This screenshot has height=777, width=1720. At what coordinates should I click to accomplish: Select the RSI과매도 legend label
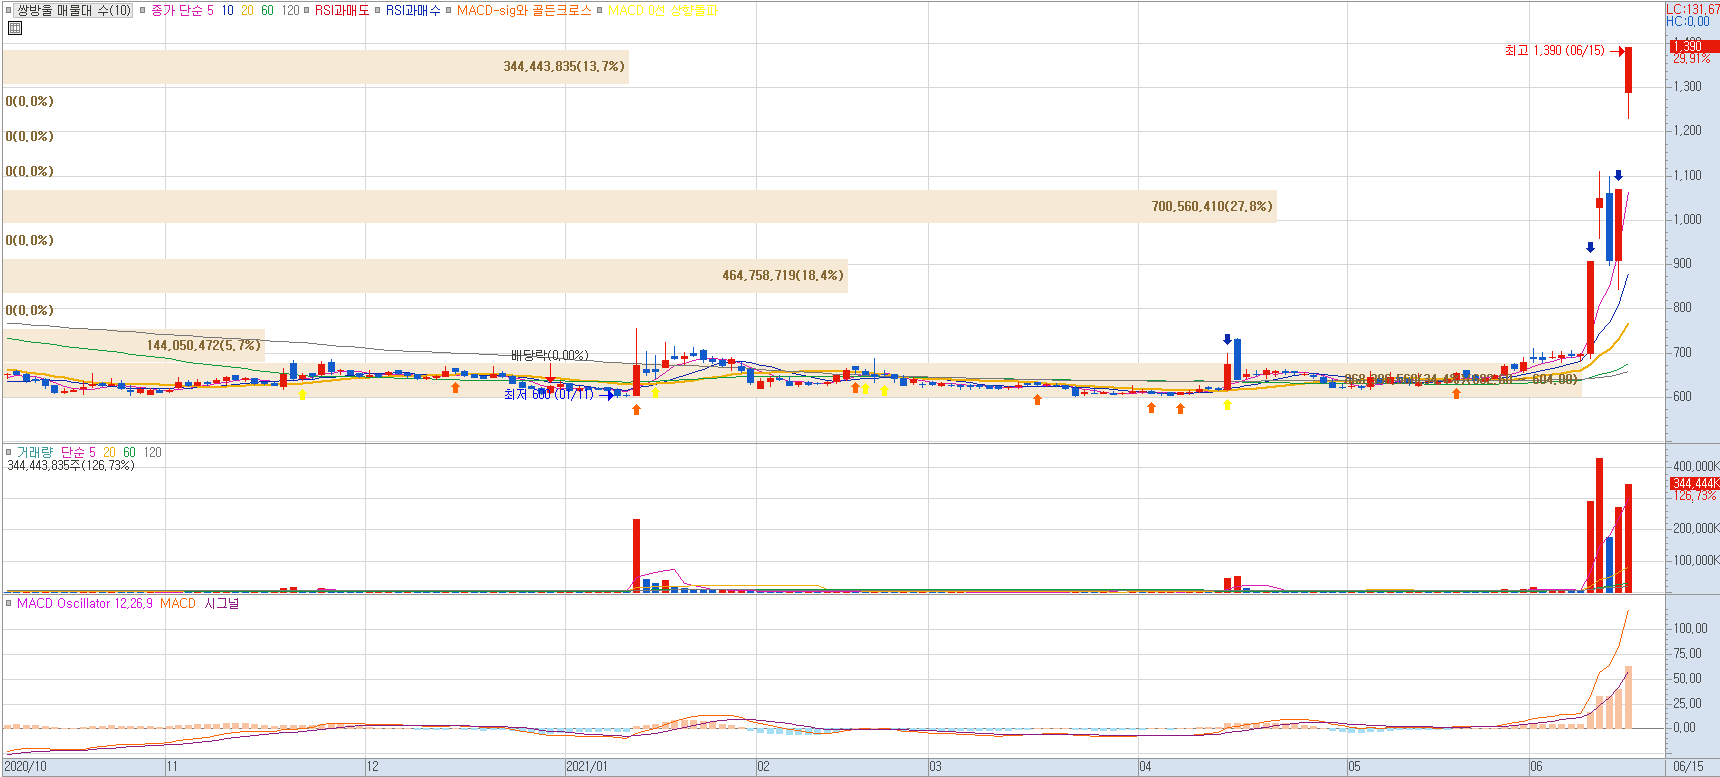[x=342, y=10]
